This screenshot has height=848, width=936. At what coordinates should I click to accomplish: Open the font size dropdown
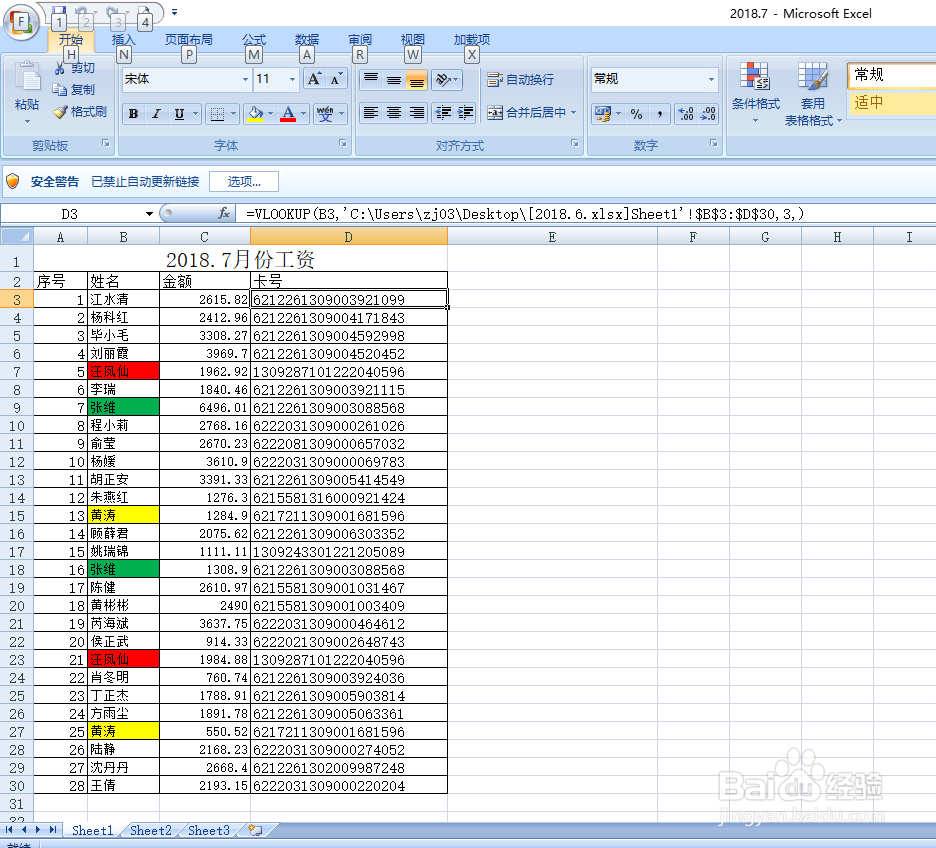coord(292,79)
